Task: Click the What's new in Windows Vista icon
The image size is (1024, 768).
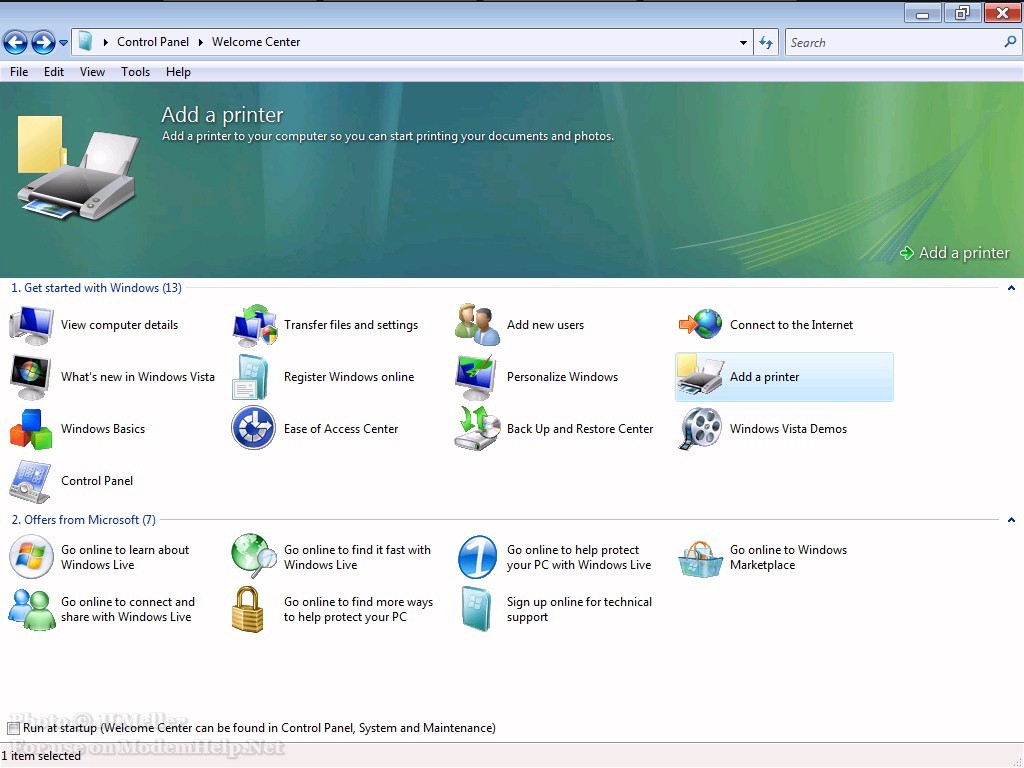Action: (x=31, y=377)
